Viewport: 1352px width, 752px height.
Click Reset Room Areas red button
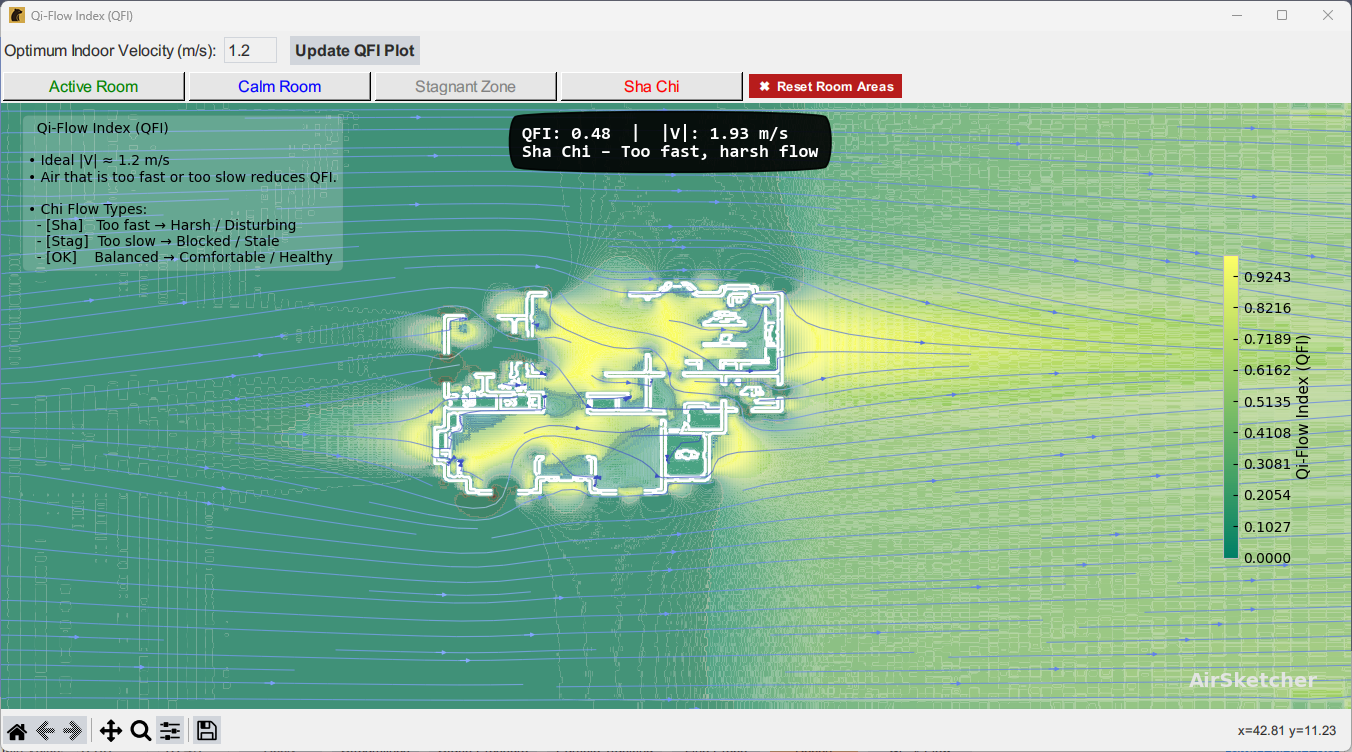coord(825,86)
